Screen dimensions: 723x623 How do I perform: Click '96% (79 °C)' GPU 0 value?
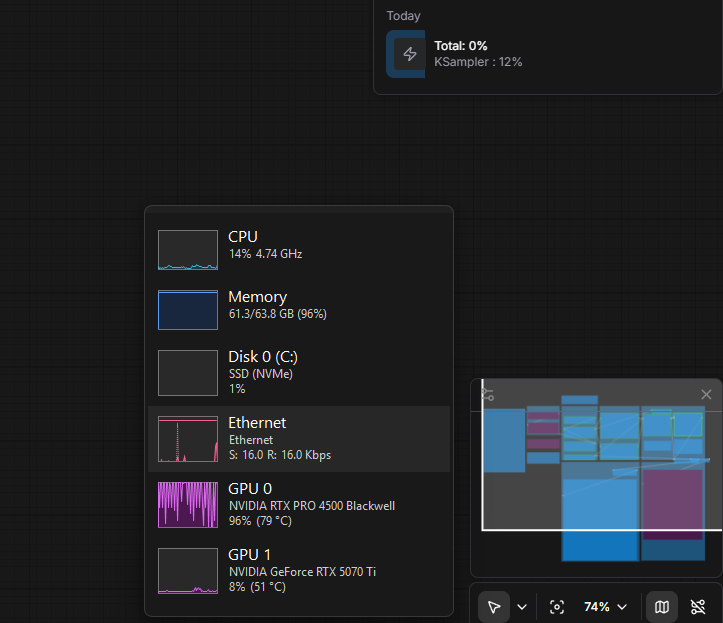point(260,521)
